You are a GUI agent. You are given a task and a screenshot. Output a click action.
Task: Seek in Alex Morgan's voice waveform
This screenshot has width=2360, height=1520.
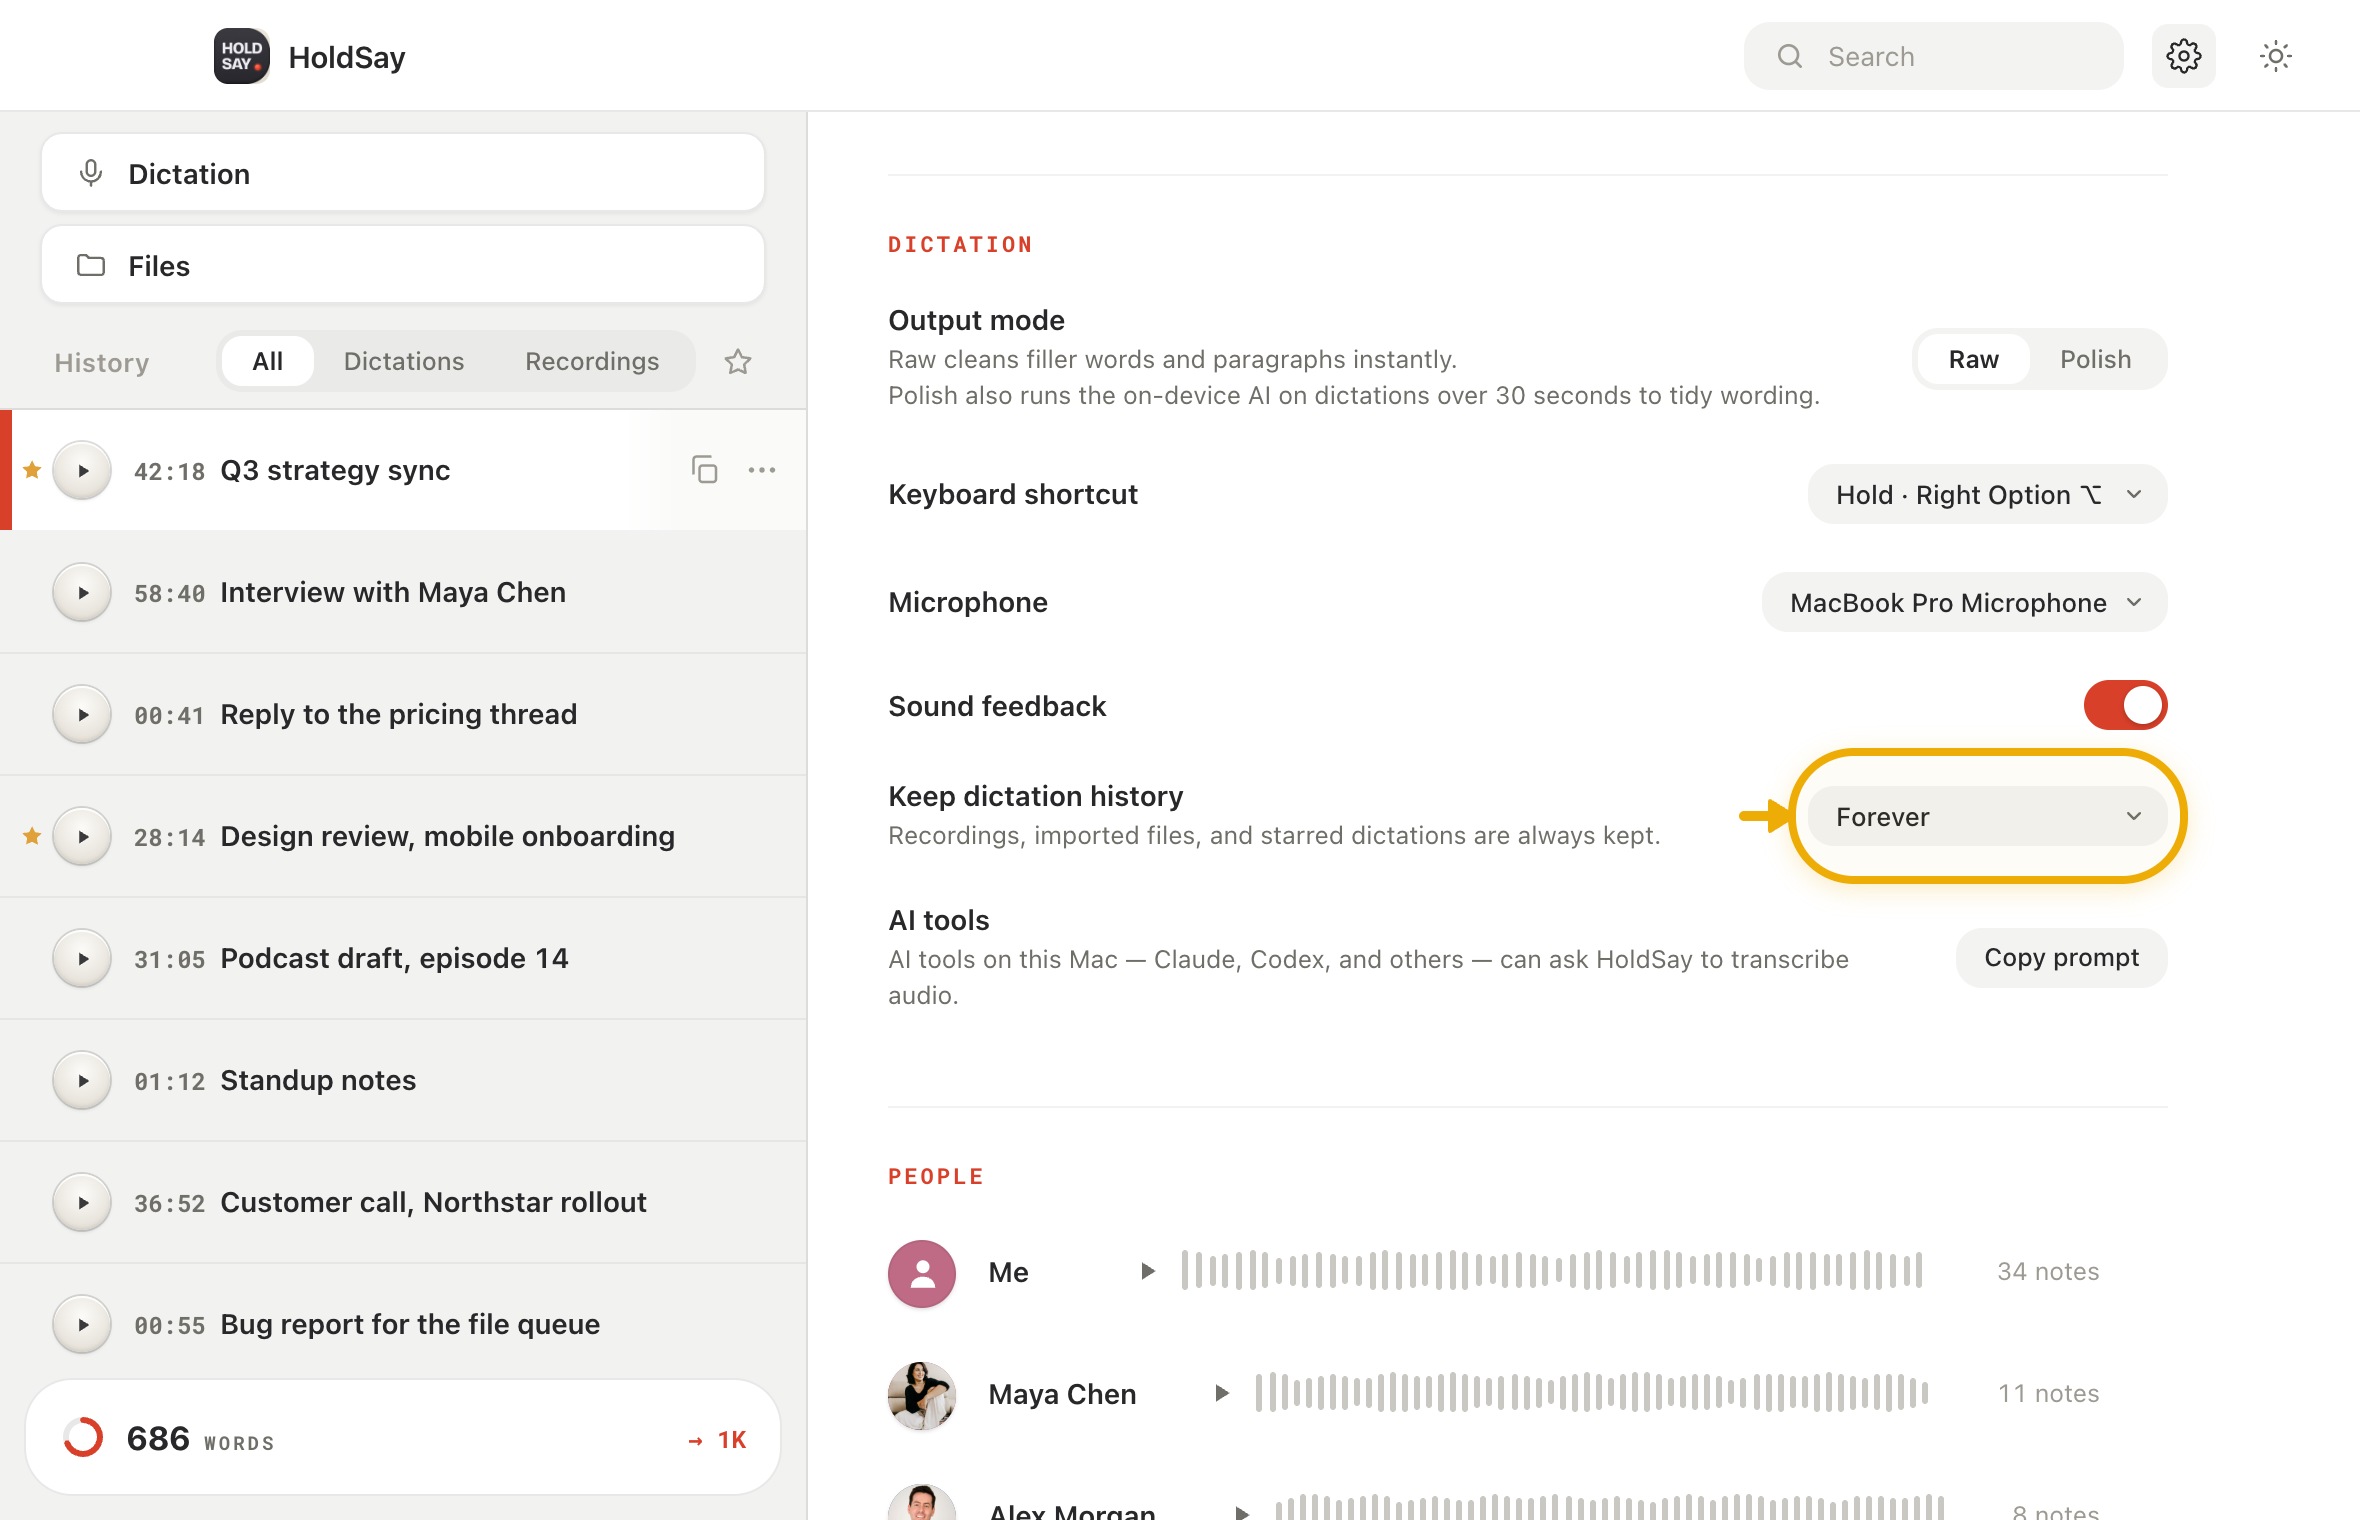(1609, 1507)
